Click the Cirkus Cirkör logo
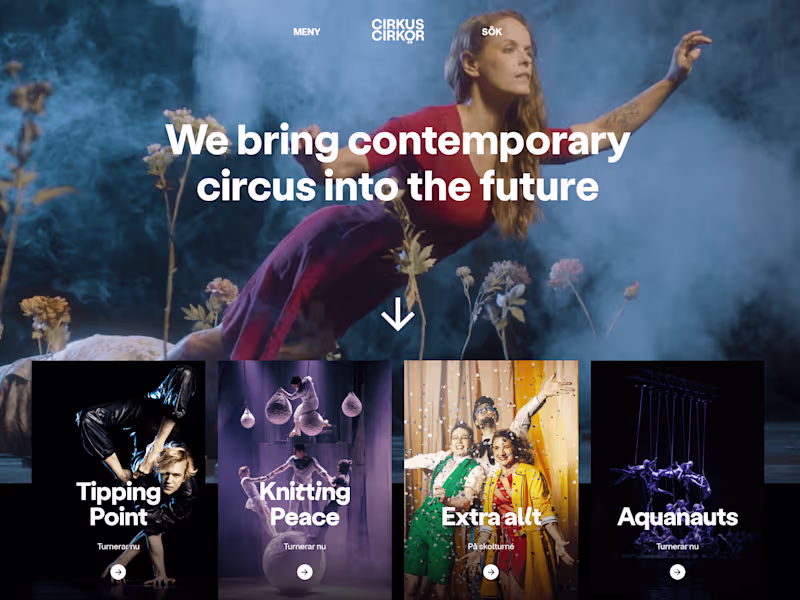The image size is (800, 600). point(398,31)
